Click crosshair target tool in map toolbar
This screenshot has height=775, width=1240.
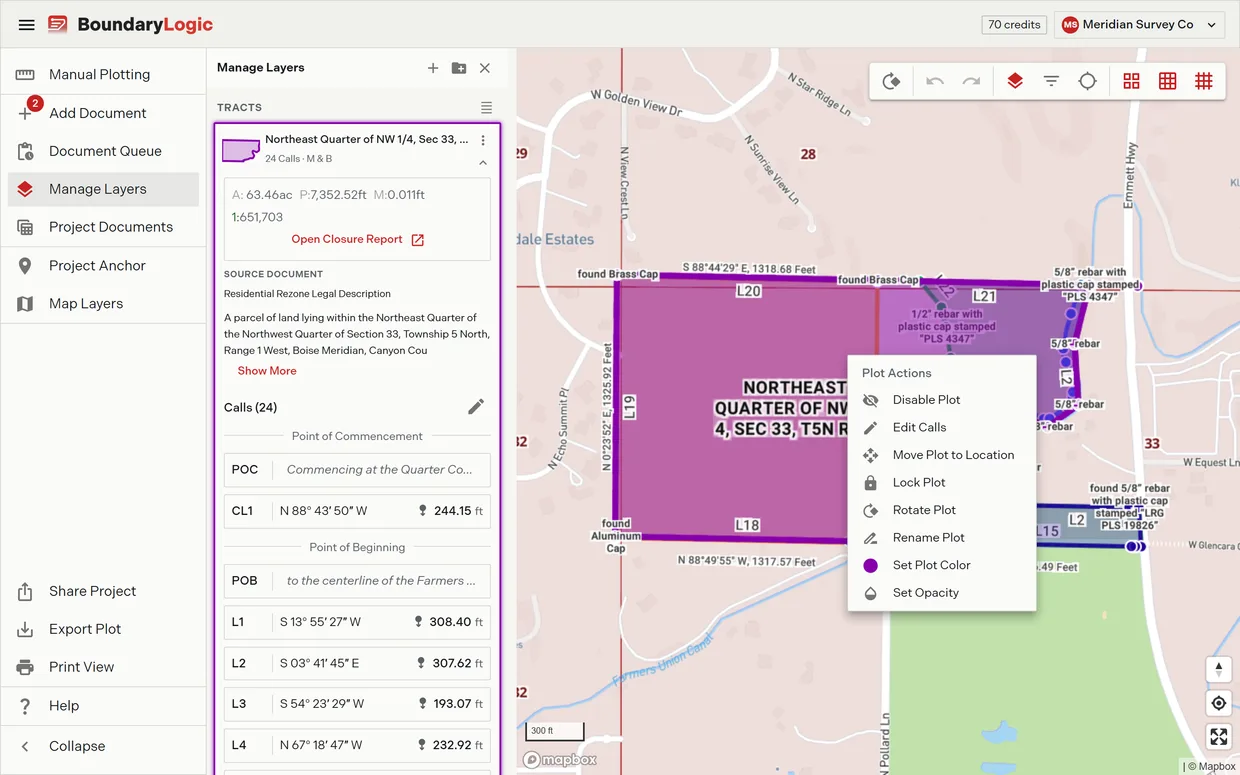[x=1088, y=82]
